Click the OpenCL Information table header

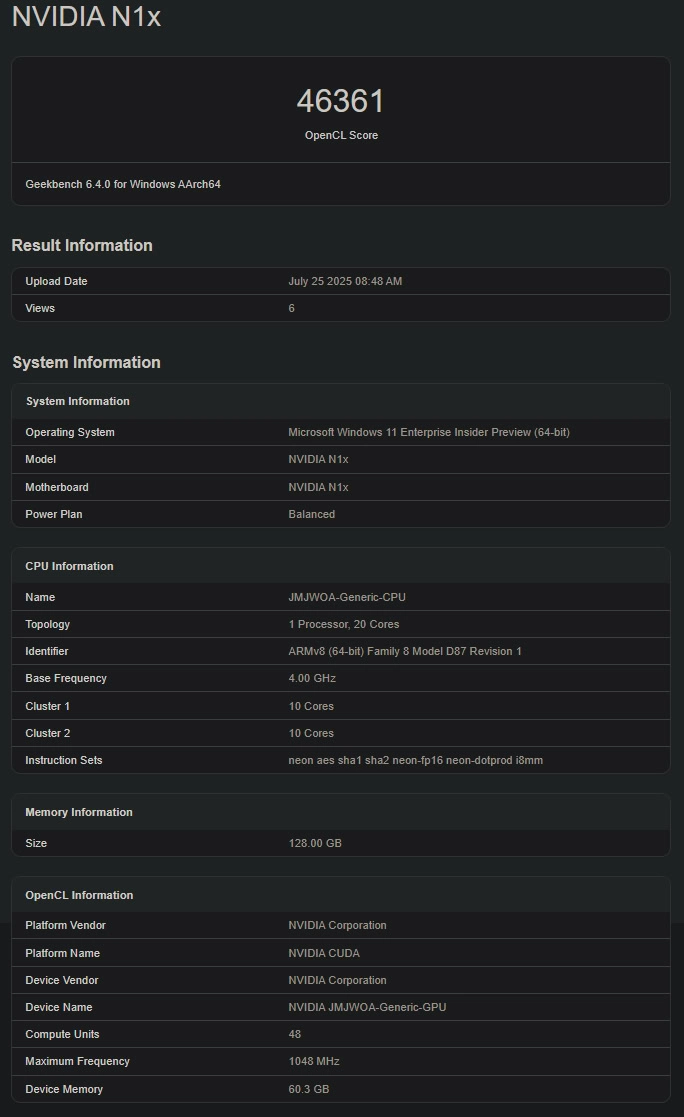coord(79,895)
